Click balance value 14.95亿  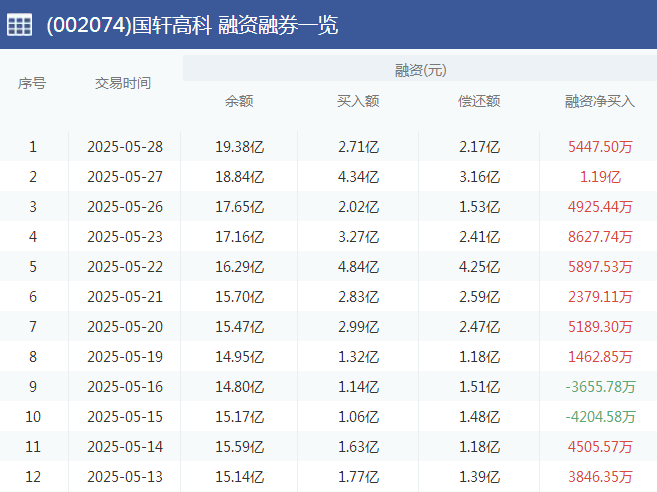(240, 357)
